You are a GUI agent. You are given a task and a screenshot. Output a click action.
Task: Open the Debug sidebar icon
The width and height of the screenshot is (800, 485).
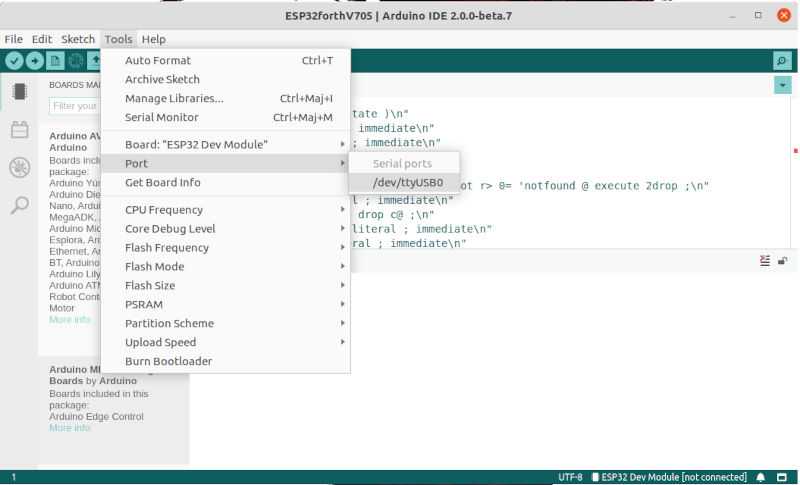(19, 167)
